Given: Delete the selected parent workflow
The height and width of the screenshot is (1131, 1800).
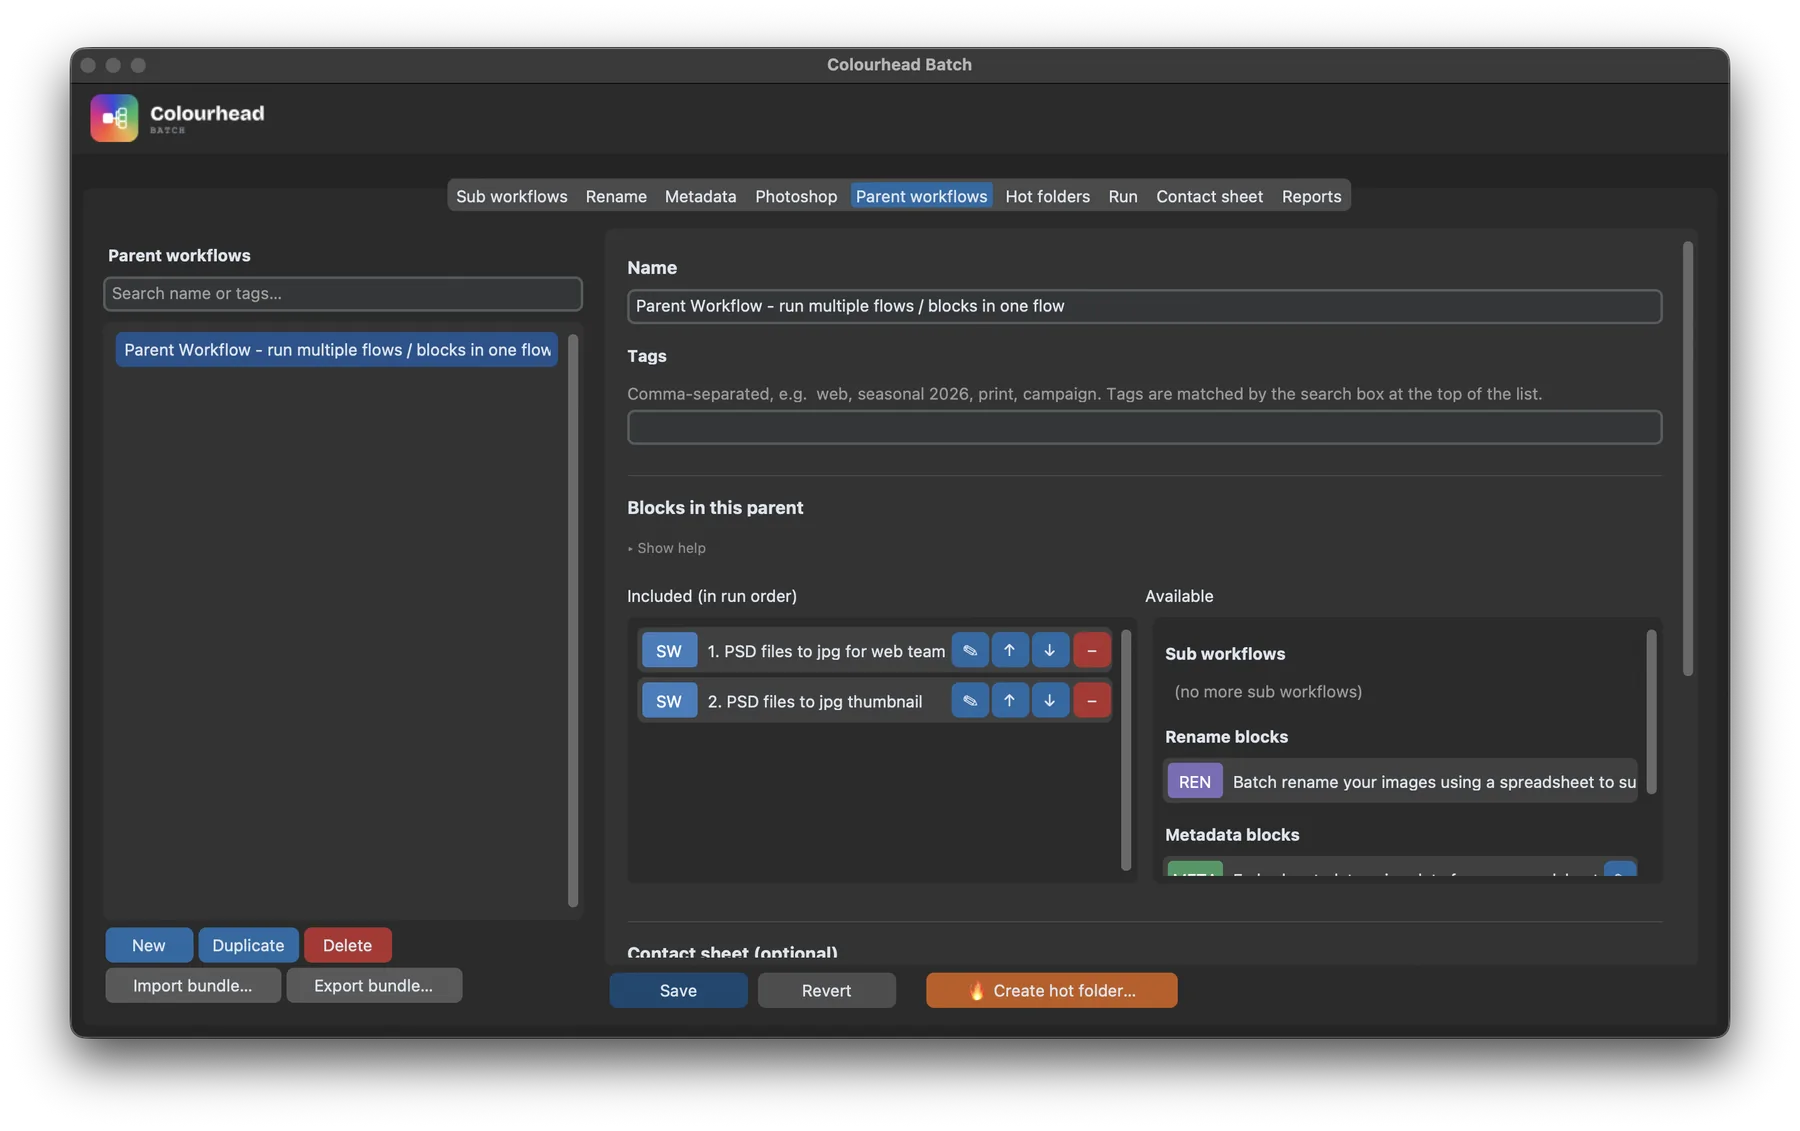Looking at the screenshot, I should 347,945.
